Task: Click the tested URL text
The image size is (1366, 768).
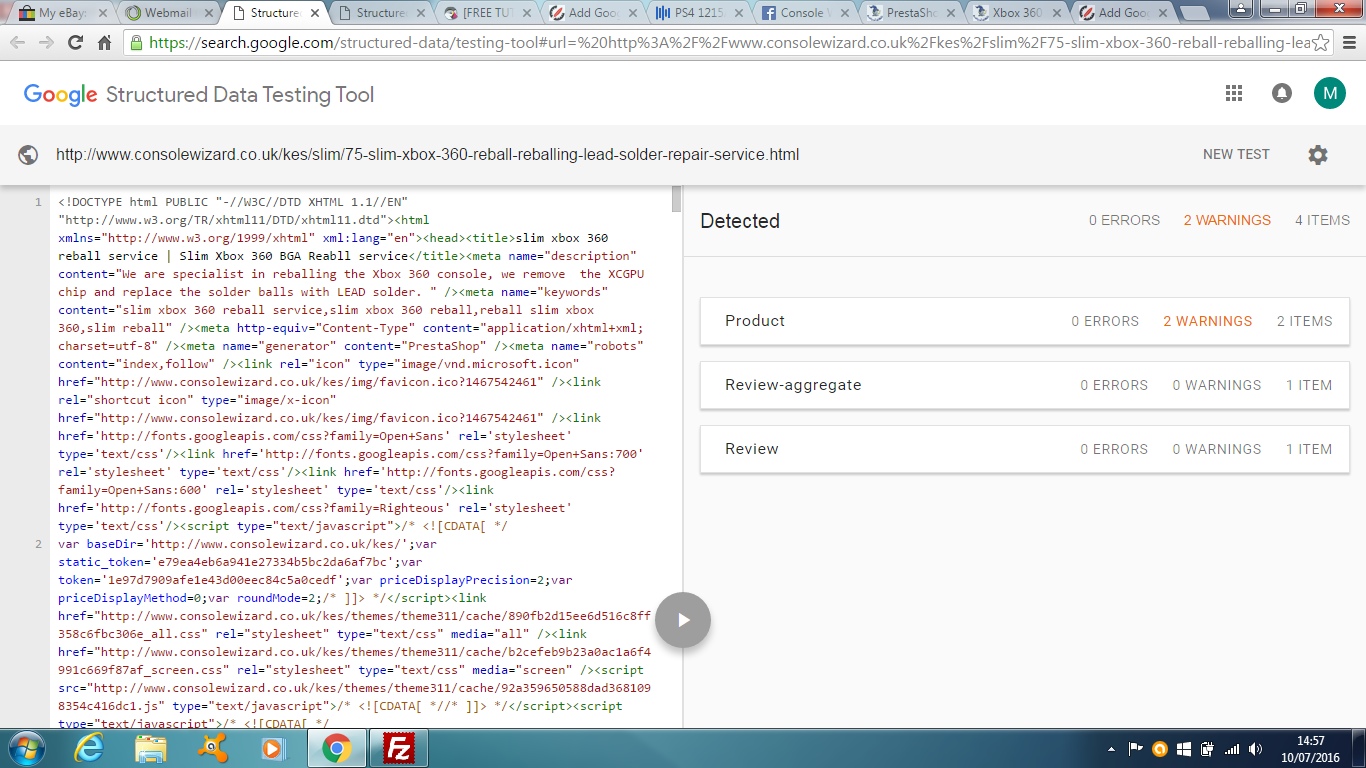Action: coord(427,155)
